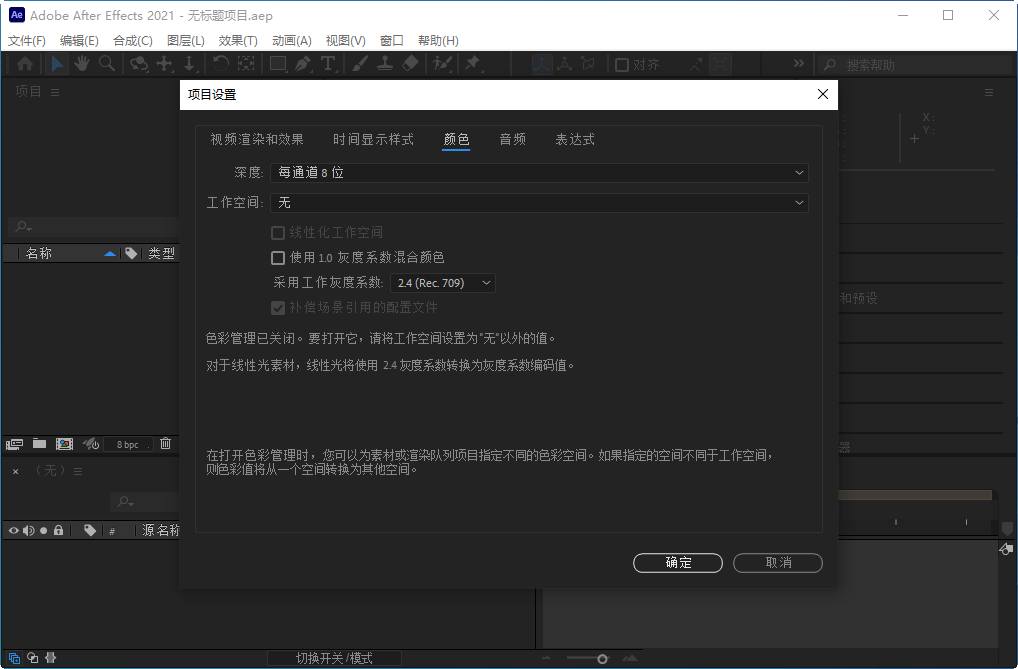Open the 深度 dropdown showing 每通道 8 位
Viewport: 1018px width, 669px height.
[x=540, y=172]
